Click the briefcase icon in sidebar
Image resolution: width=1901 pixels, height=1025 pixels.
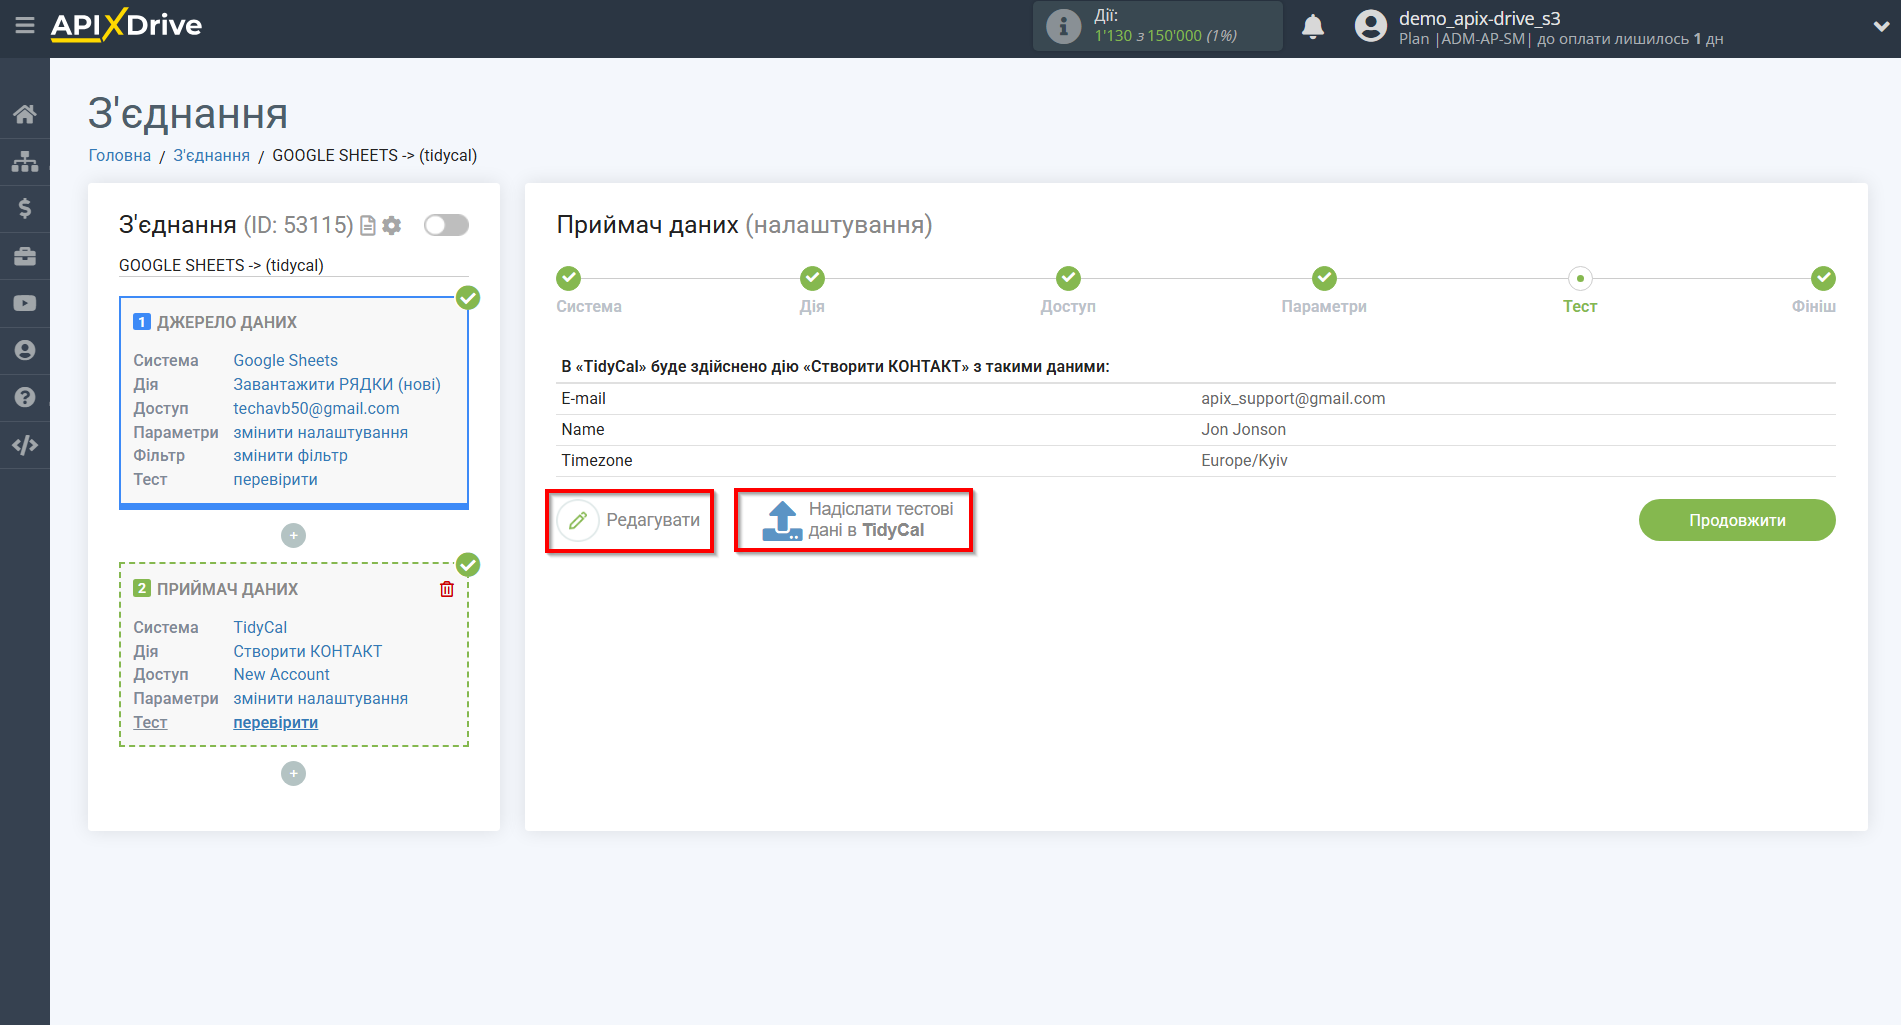point(25,256)
